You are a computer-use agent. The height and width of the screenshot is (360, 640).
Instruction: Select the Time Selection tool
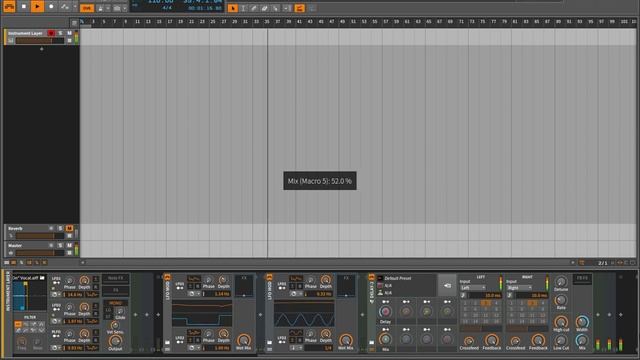click(243, 8)
